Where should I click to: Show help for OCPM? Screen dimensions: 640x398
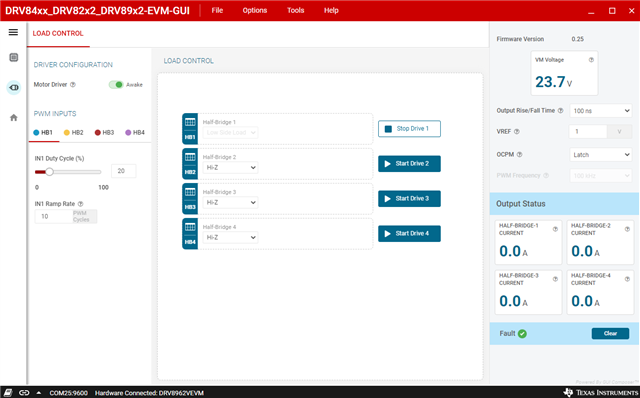click(520, 155)
